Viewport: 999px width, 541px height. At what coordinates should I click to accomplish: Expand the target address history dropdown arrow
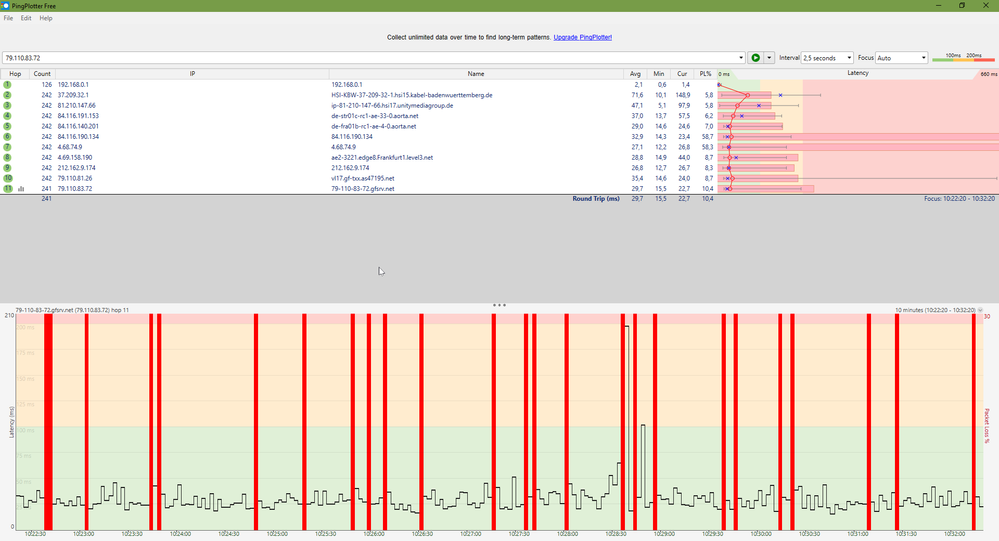click(x=741, y=58)
